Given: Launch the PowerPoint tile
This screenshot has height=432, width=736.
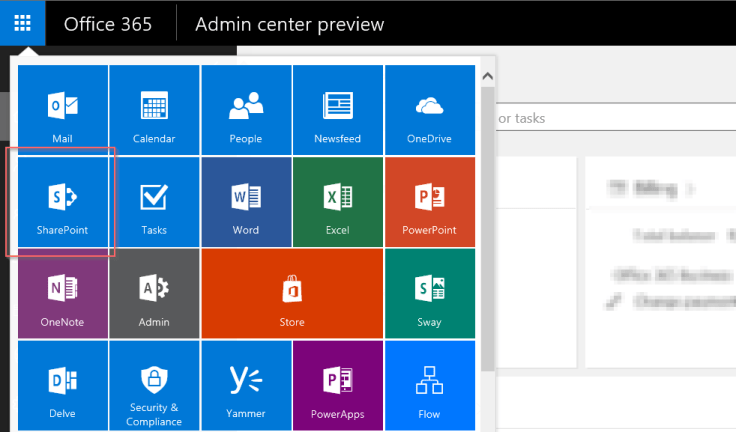Looking at the screenshot, I should [x=429, y=201].
